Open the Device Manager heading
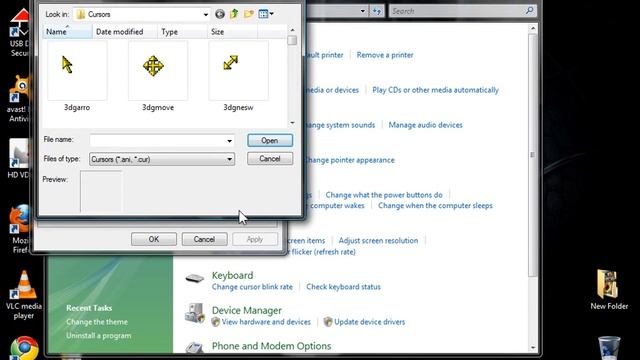Image resolution: width=640 pixels, height=360 pixels. coord(247,311)
